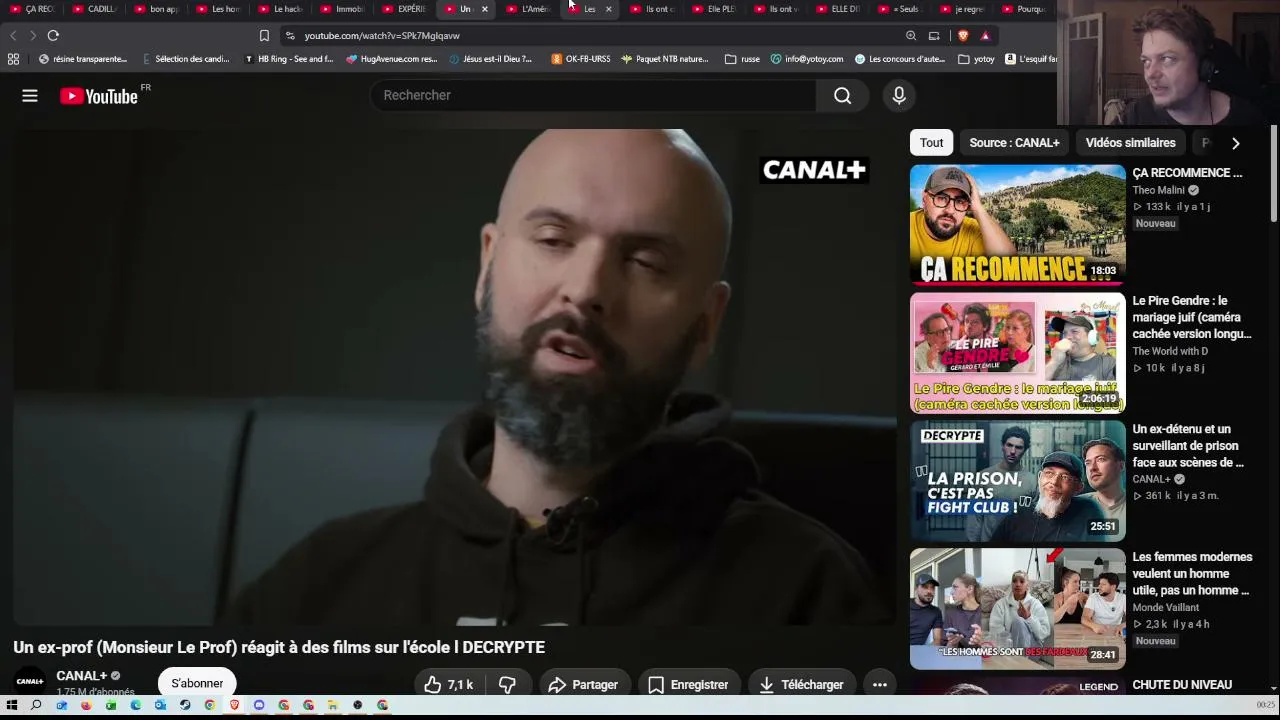
Task: Open 'Monde Vaillant' channel name
Action: tap(1165, 607)
